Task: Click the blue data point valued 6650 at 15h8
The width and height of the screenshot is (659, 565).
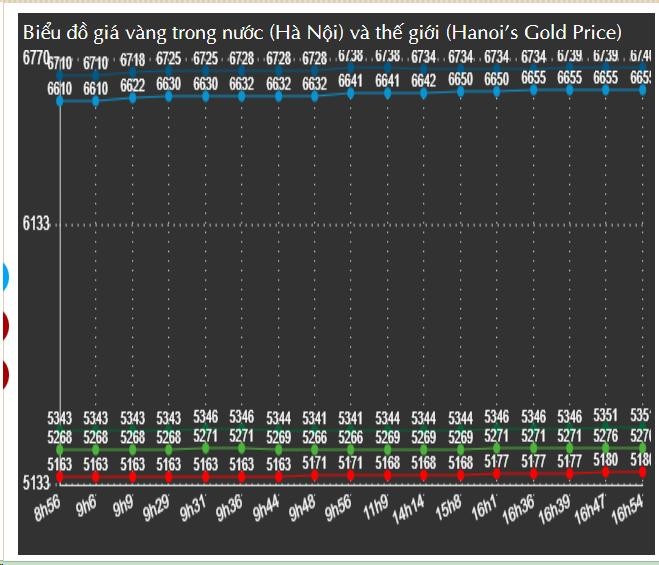Action: pos(460,91)
